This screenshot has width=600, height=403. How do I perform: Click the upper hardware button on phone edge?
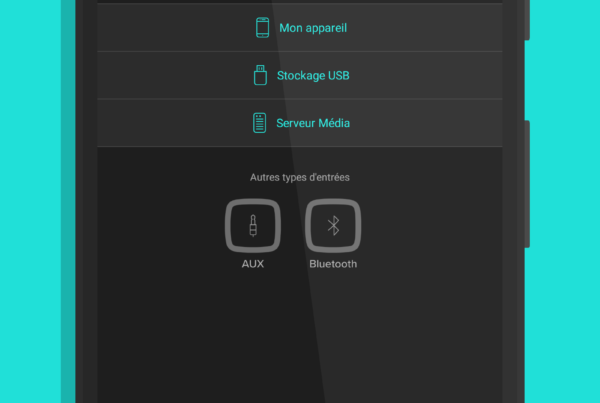point(527,20)
